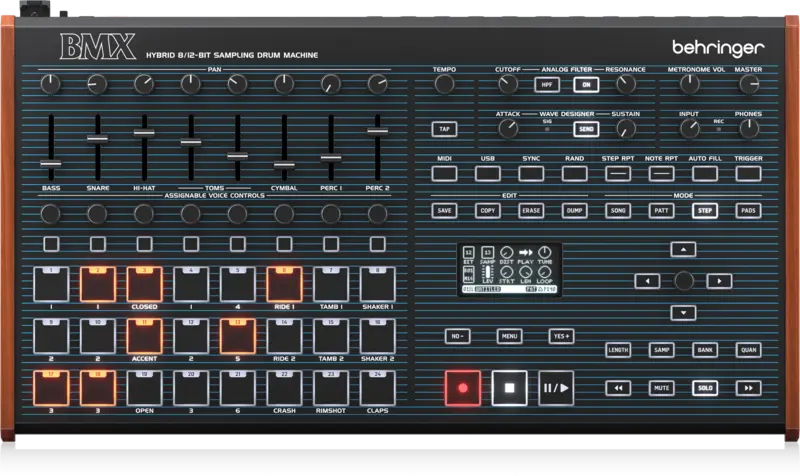The width and height of the screenshot is (800, 476).
Task: Click the BASS channel fader
Action: point(51,164)
